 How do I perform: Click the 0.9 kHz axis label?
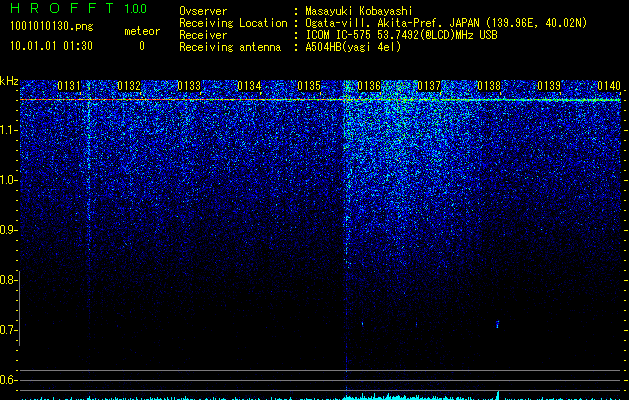click(x=8, y=230)
